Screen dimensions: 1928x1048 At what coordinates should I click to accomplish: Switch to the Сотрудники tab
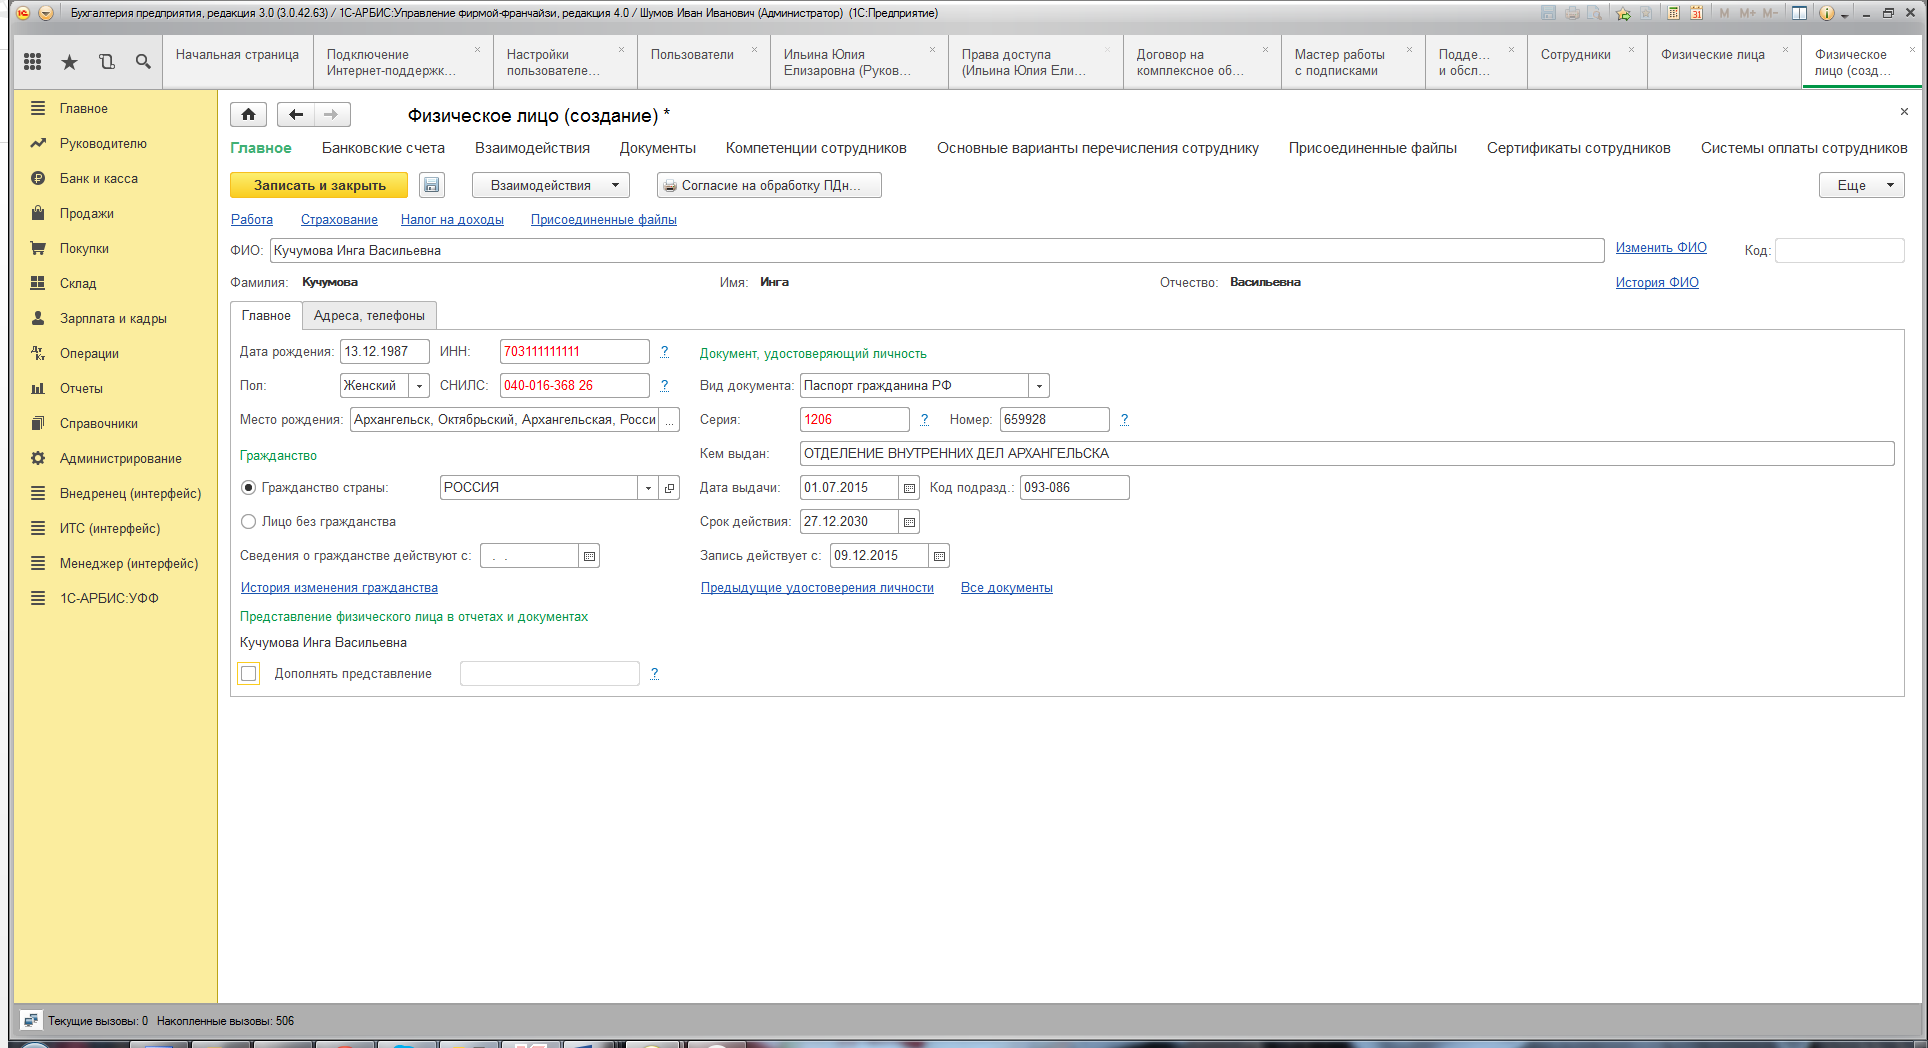click(1575, 55)
